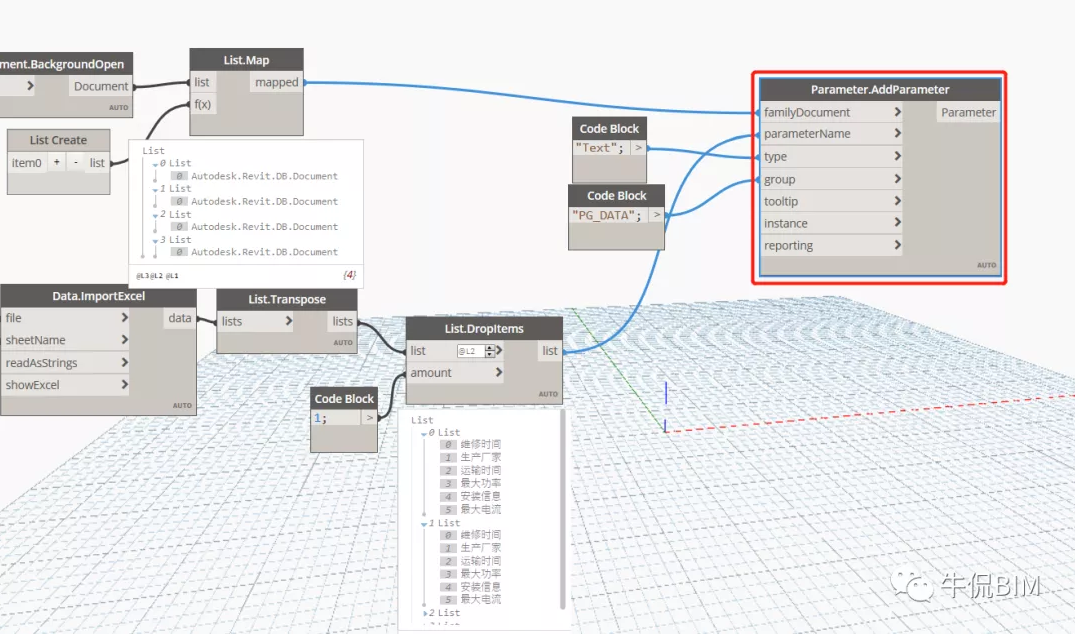Adjust the @L2 level stepper on List.DropItems
Screen dimensions: 1075x634
click(x=490, y=351)
